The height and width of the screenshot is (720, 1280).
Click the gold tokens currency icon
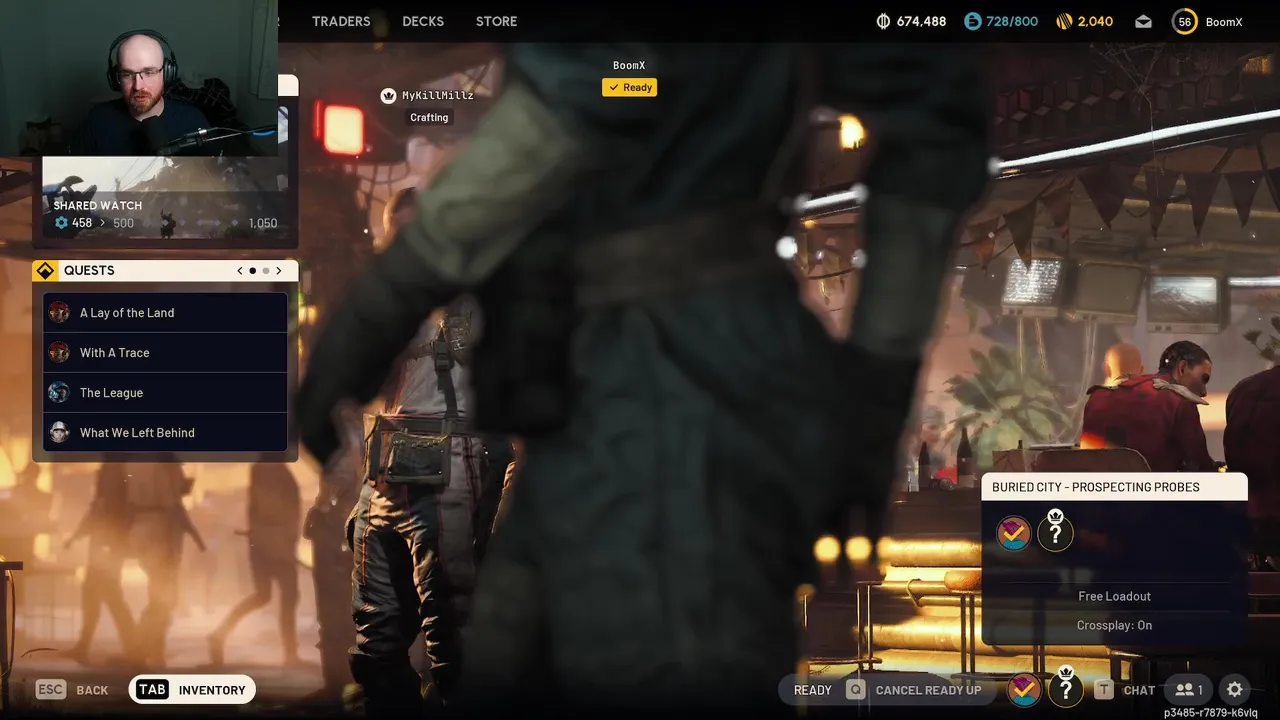(x=1064, y=21)
